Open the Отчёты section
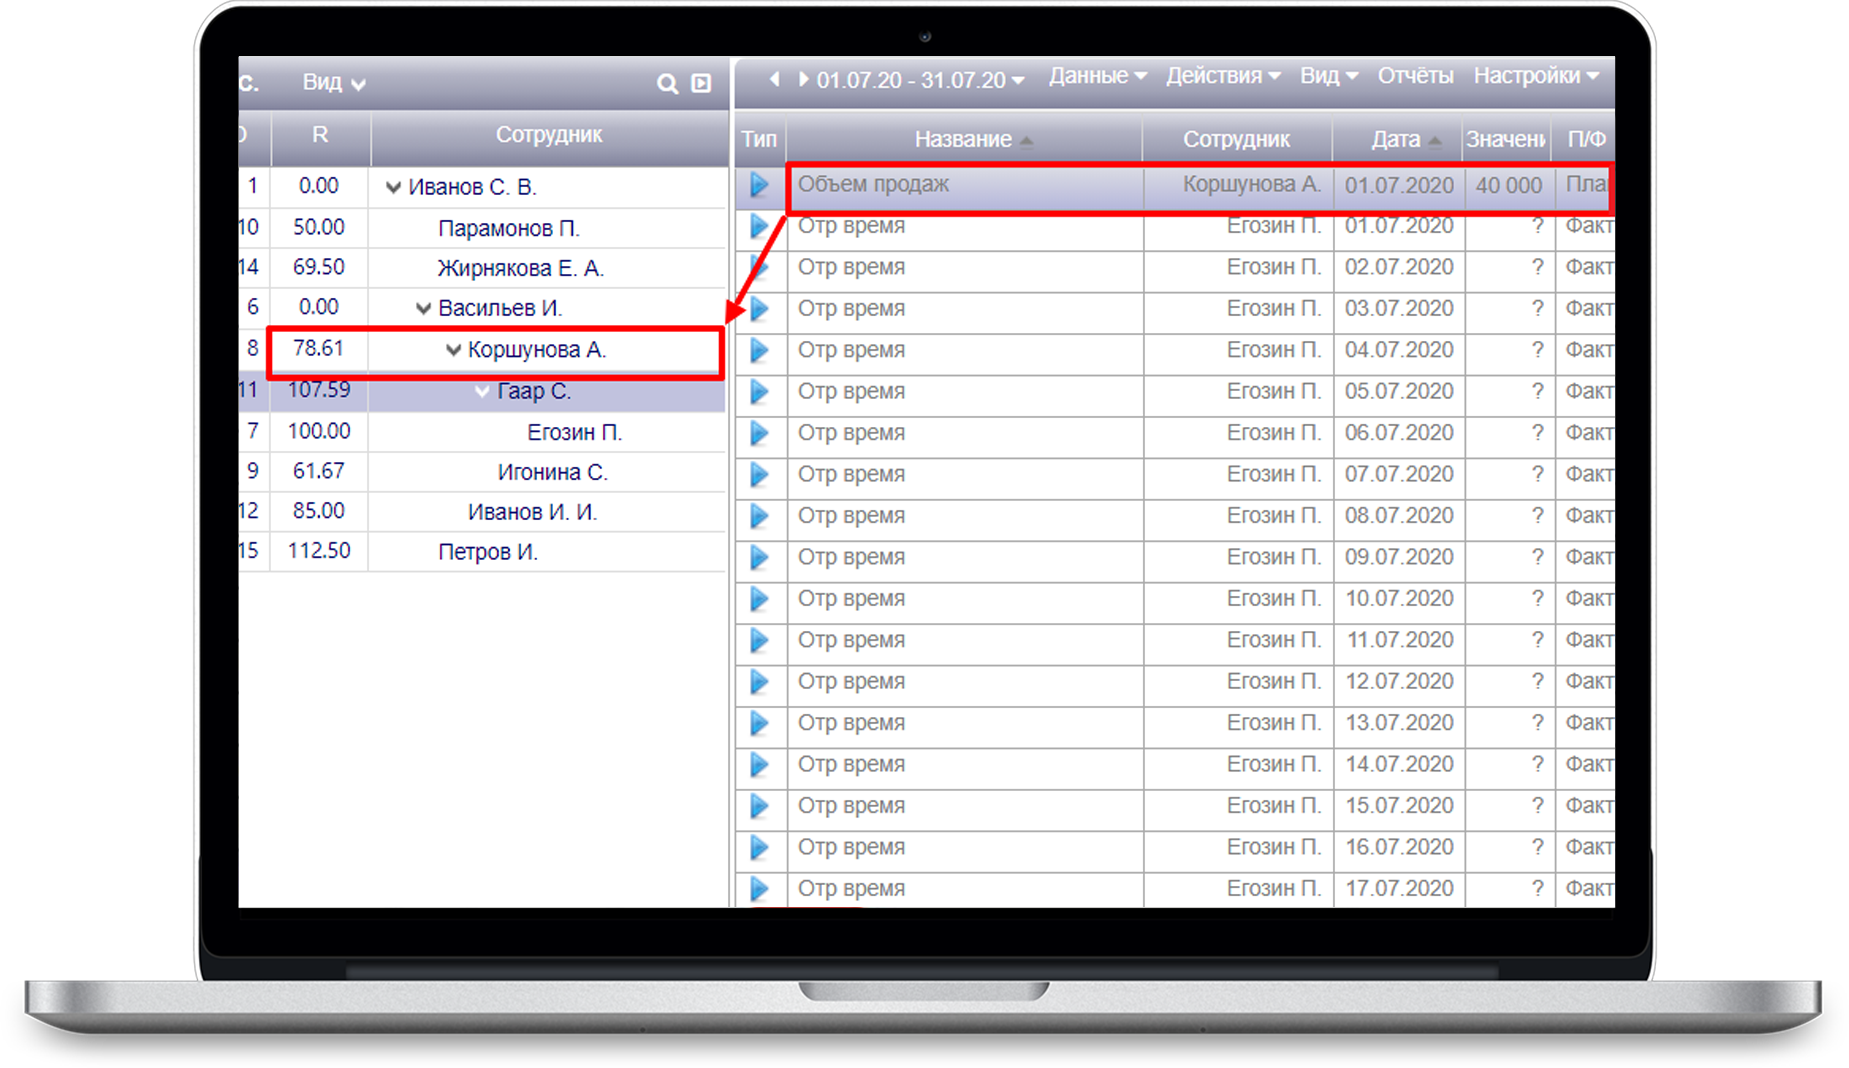The image size is (1849, 1068). pos(1414,76)
